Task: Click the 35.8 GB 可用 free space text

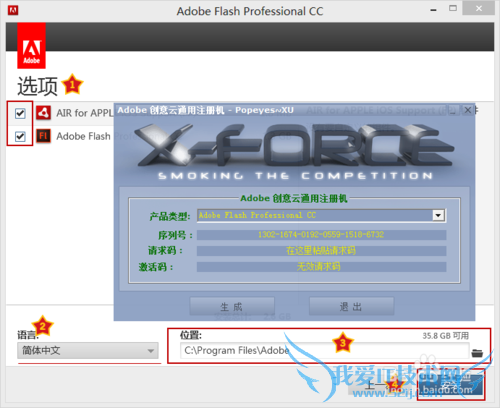Action: click(445, 336)
